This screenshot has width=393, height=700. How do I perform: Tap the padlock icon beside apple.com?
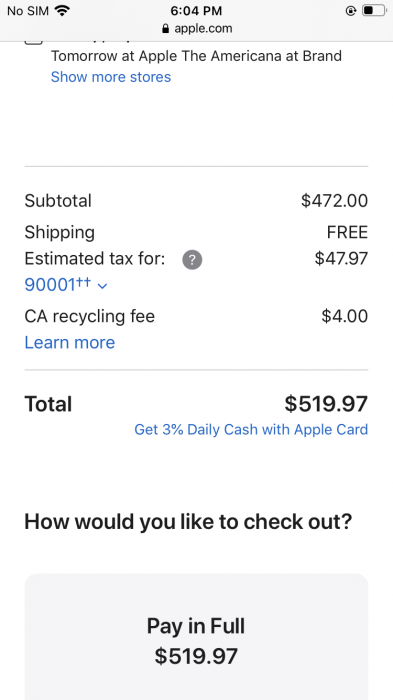tap(166, 29)
